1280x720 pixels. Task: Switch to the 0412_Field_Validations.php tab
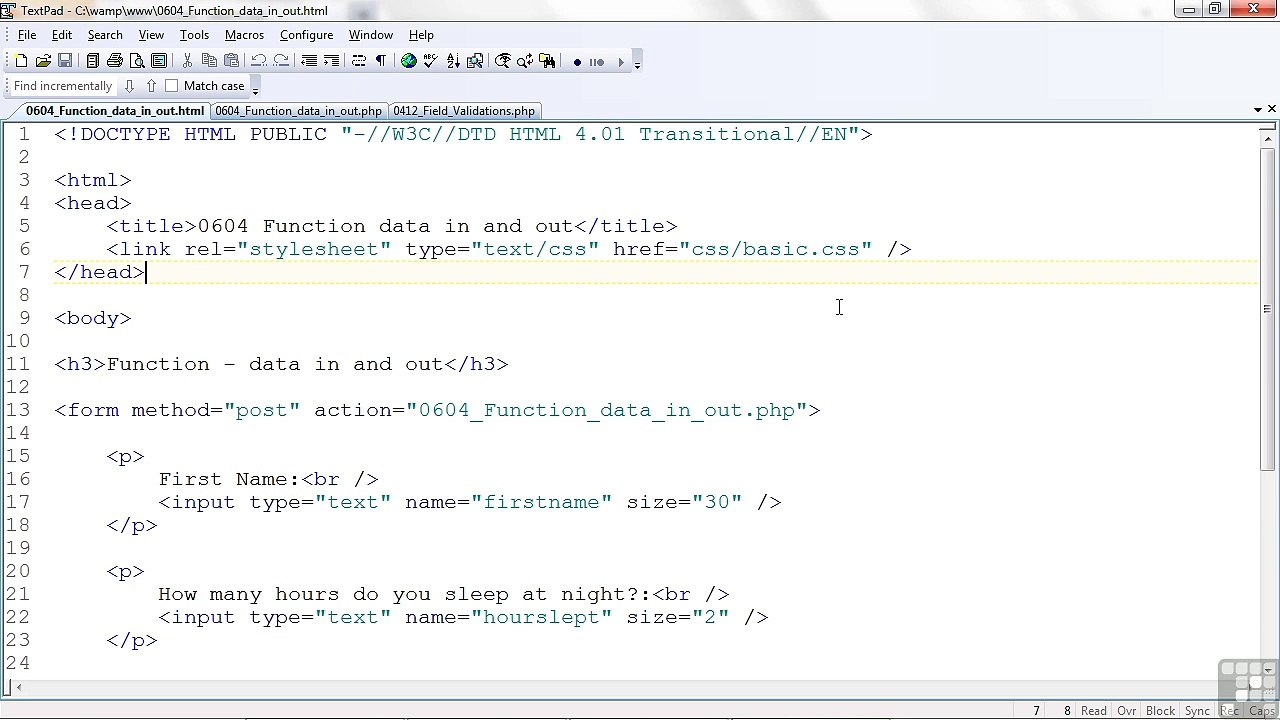464,111
